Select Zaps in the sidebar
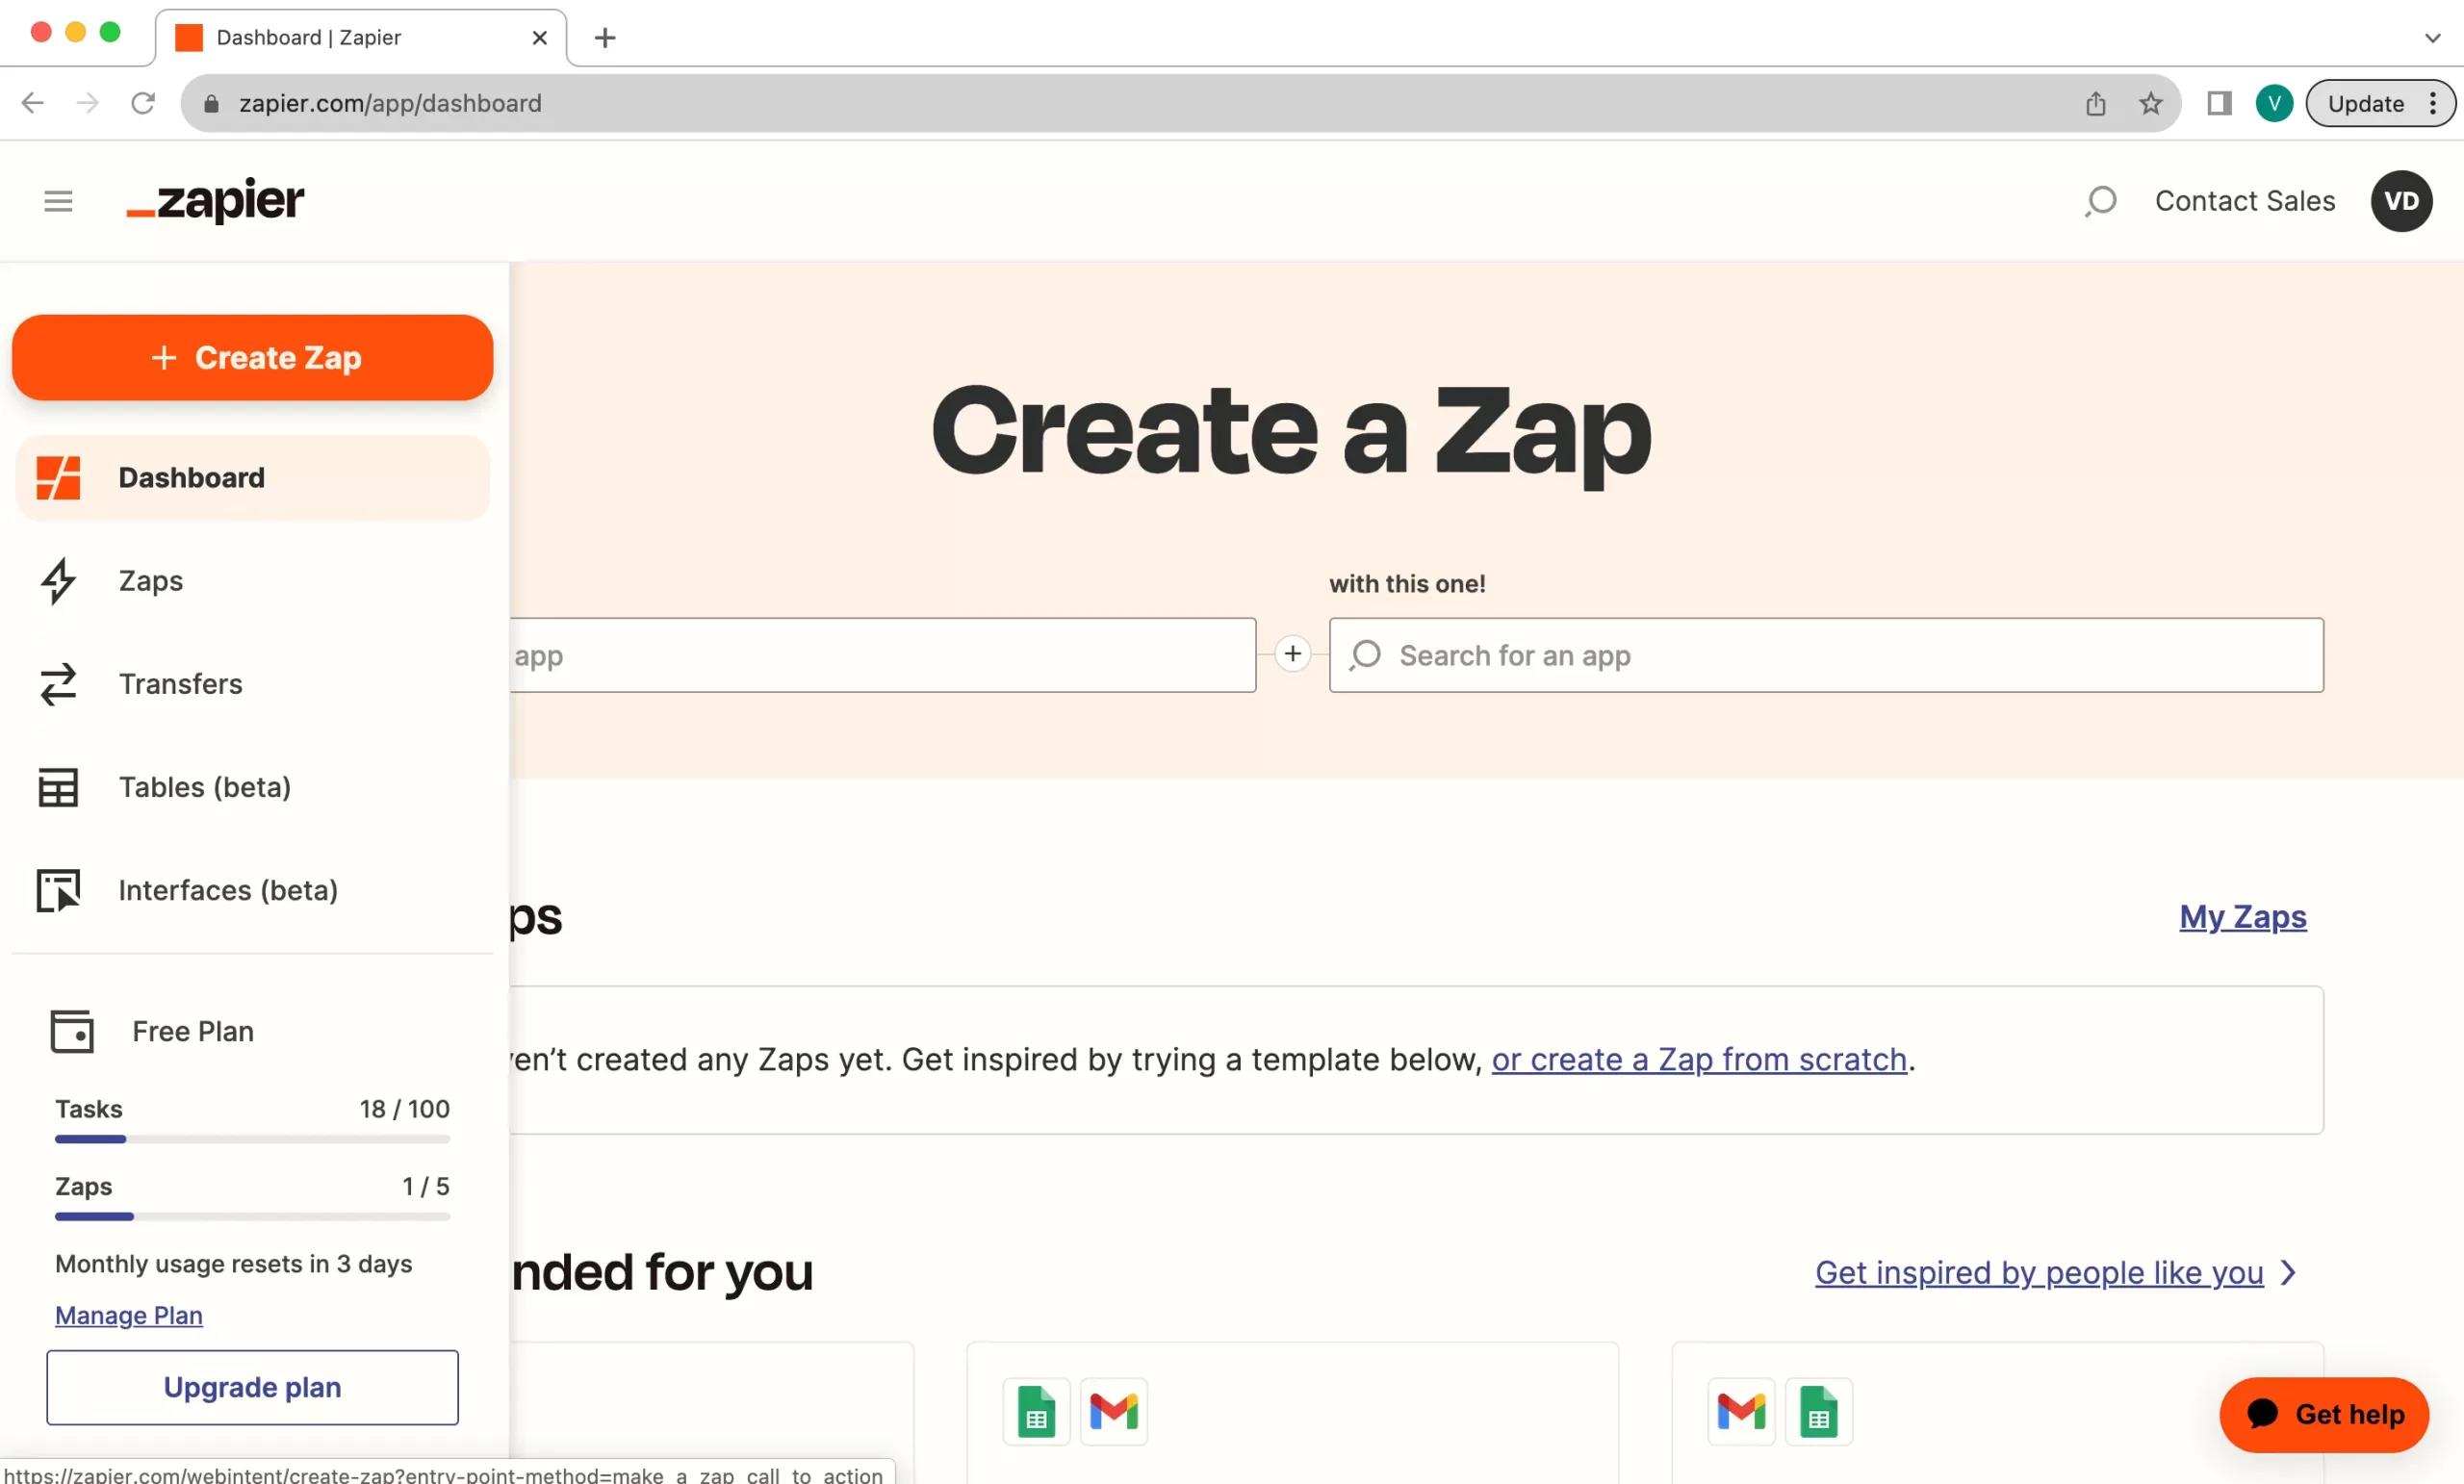 click(150, 581)
